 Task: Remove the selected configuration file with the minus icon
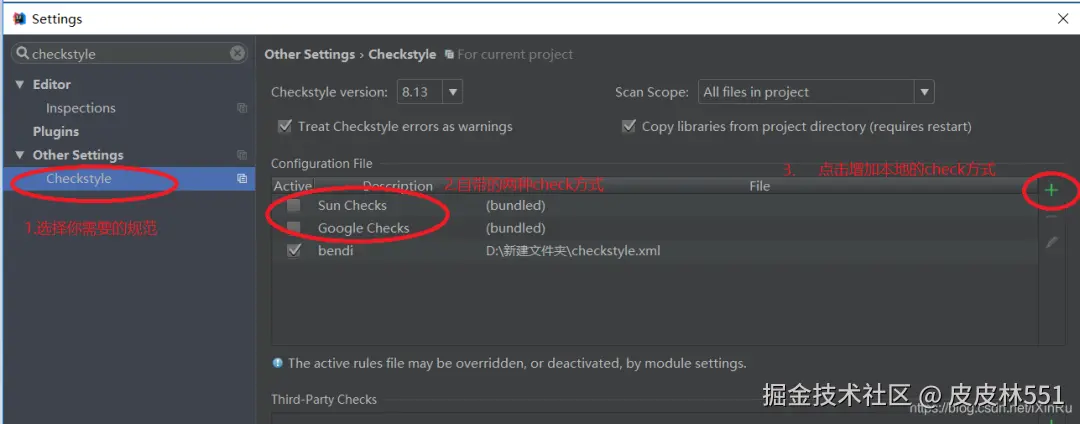(1051, 217)
